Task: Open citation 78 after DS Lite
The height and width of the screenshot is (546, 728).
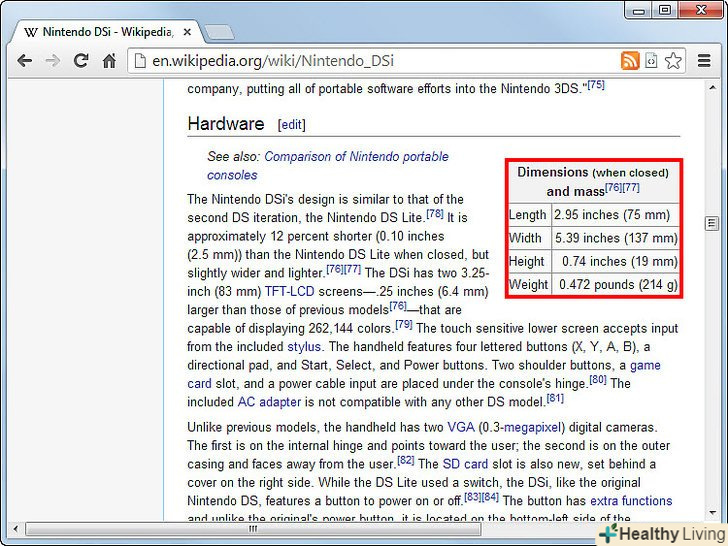Action: pyautogui.click(x=435, y=214)
